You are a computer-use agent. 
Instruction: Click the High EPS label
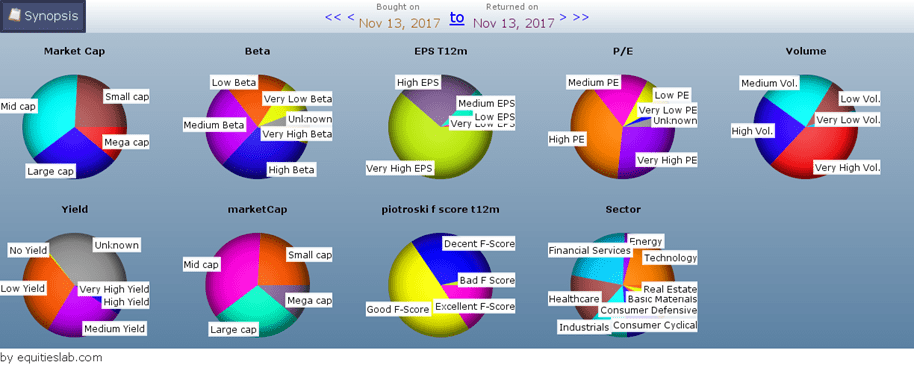pyautogui.click(x=418, y=83)
